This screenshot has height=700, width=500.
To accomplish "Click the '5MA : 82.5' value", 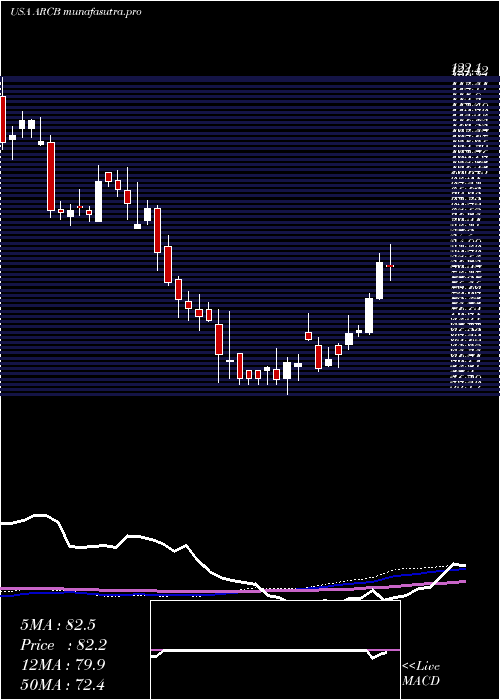I will point(58,625).
